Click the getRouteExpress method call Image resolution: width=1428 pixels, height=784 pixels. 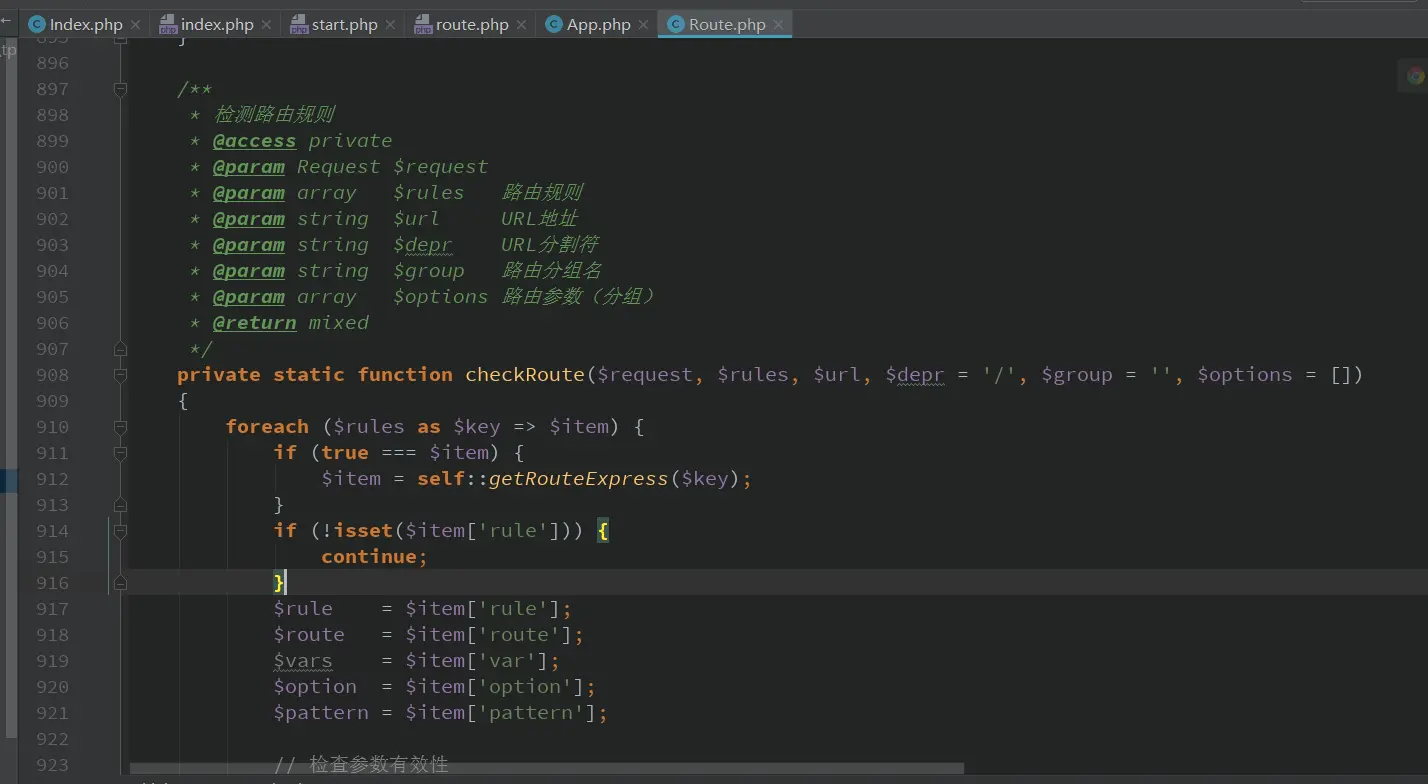(578, 479)
